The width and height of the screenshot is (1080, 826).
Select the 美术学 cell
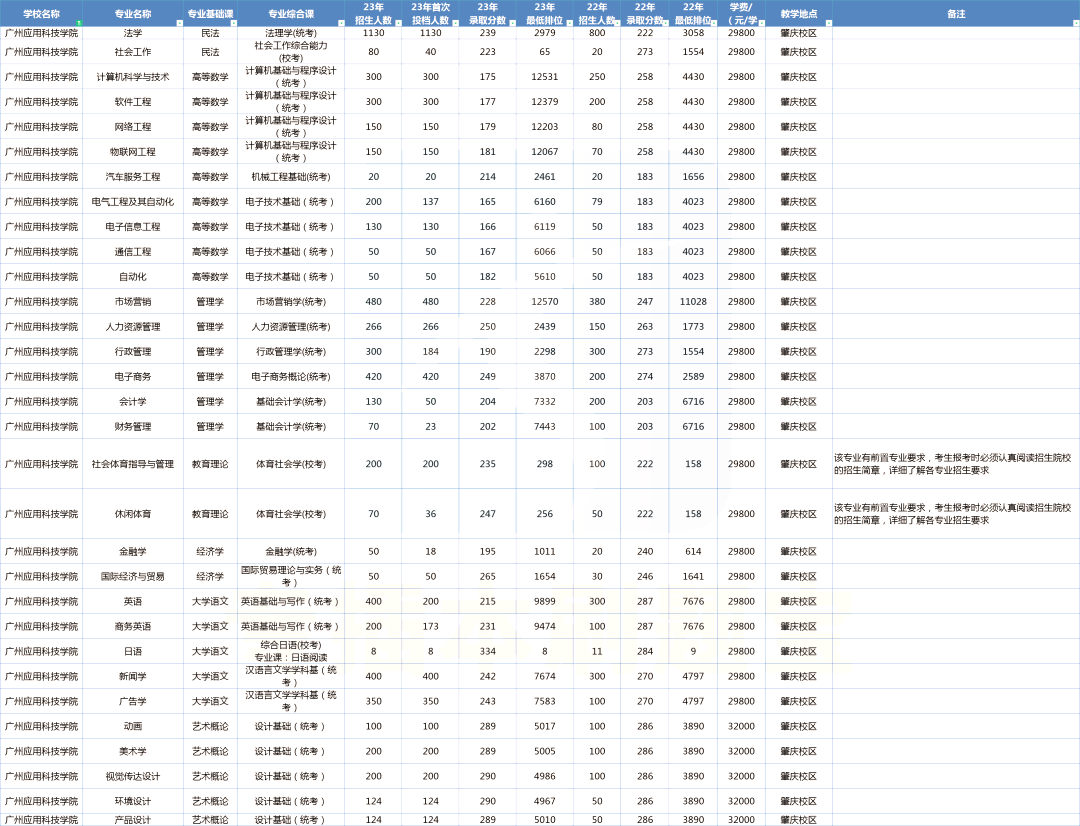[133, 751]
